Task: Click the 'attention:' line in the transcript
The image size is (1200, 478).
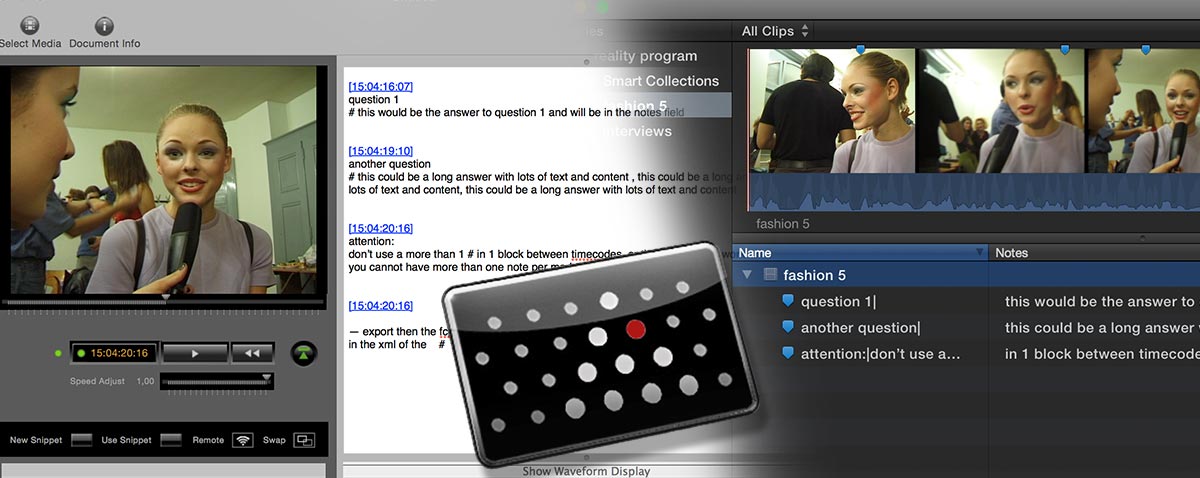Action: [x=371, y=241]
